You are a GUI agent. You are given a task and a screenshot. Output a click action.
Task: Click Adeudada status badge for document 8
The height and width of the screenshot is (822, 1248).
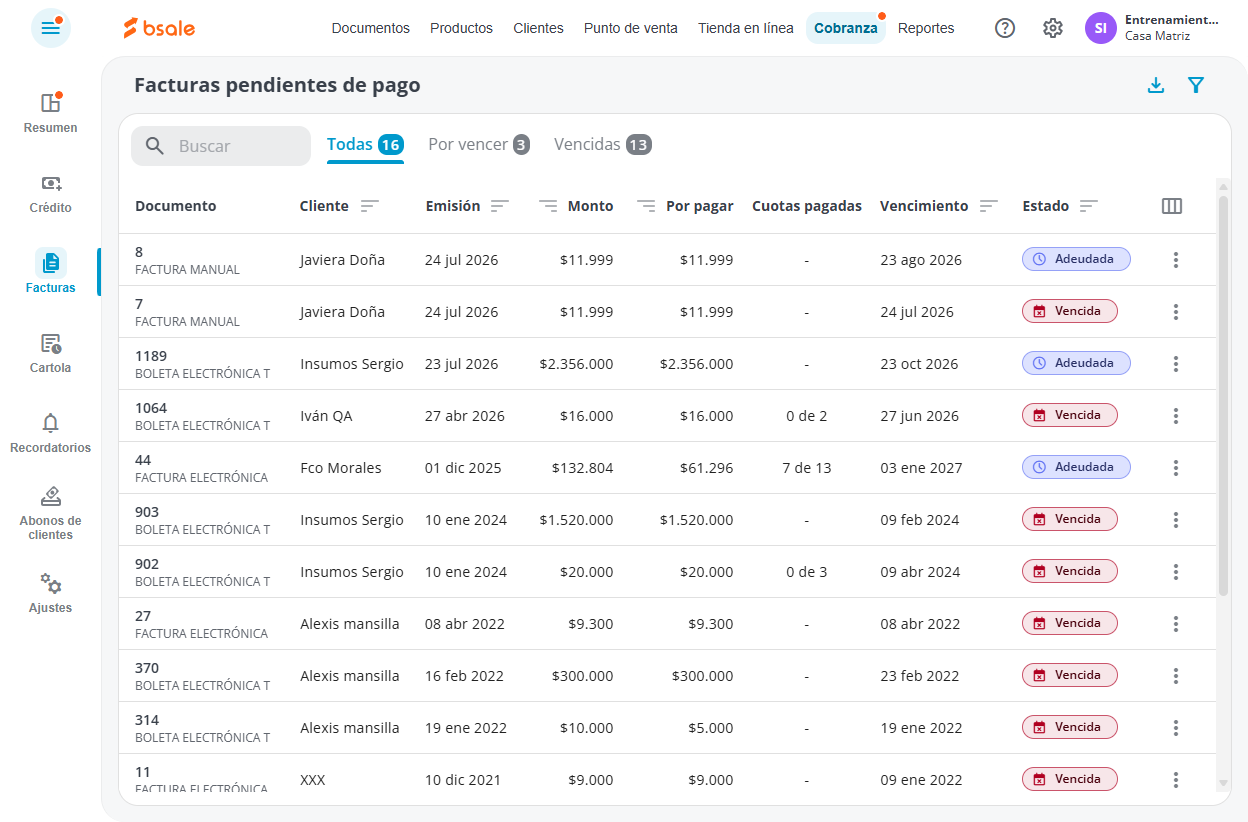click(x=1076, y=259)
